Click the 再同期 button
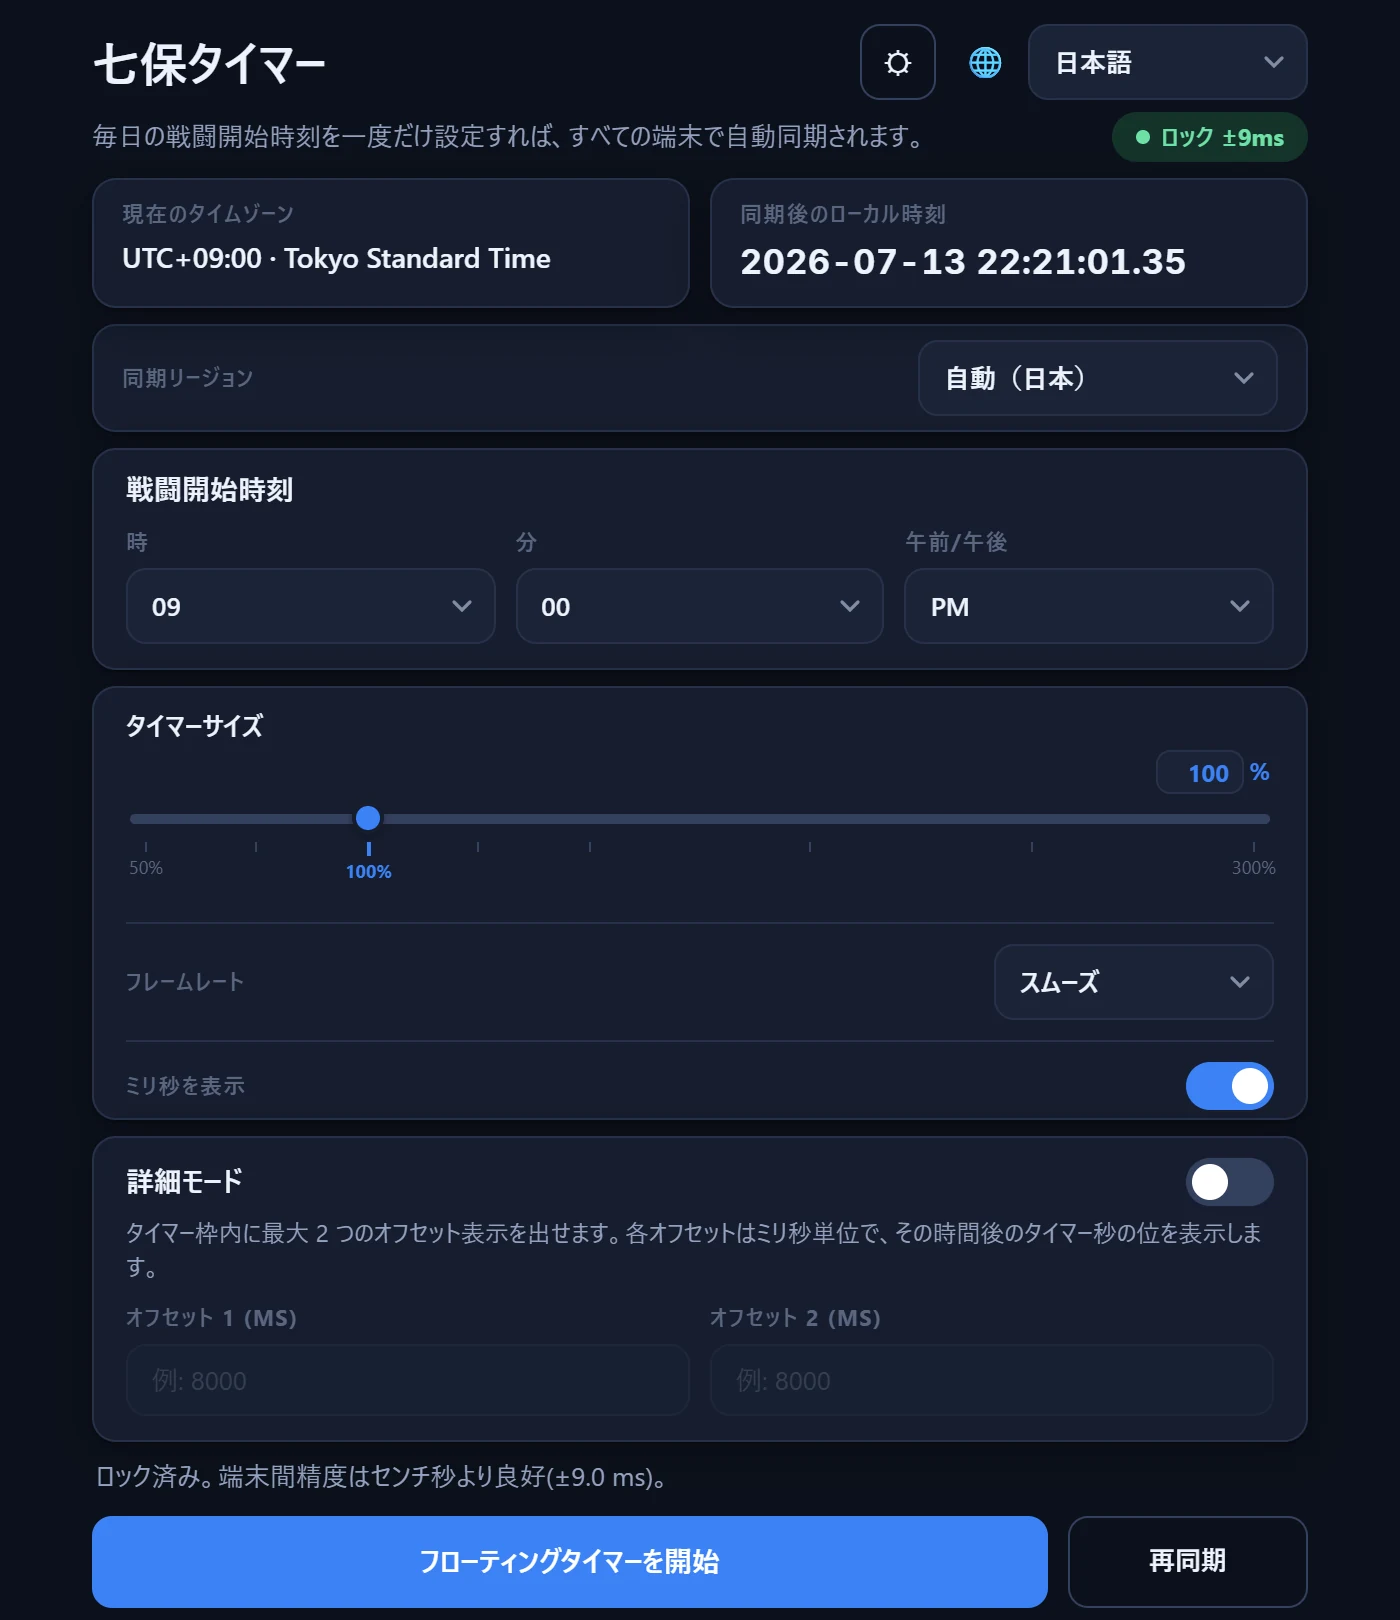The width and height of the screenshot is (1400, 1620). click(1187, 1562)
